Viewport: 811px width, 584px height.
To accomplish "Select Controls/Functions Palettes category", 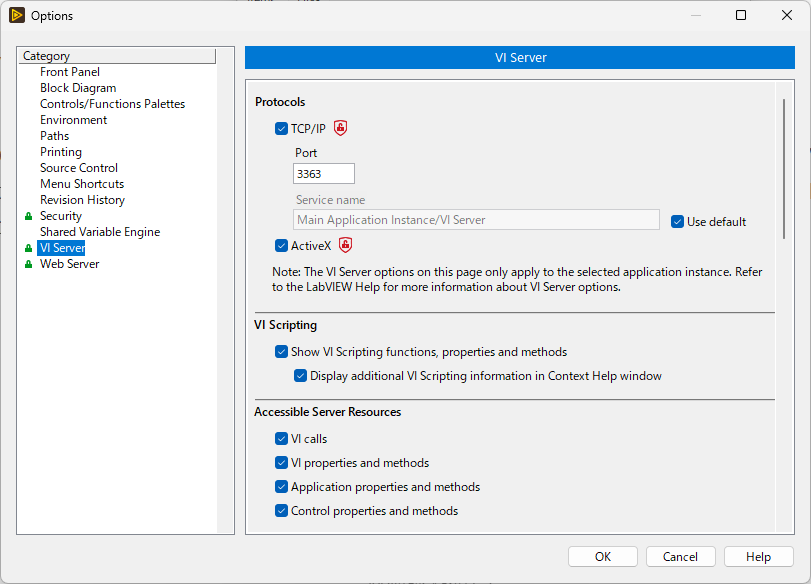I will pos(112,104).
